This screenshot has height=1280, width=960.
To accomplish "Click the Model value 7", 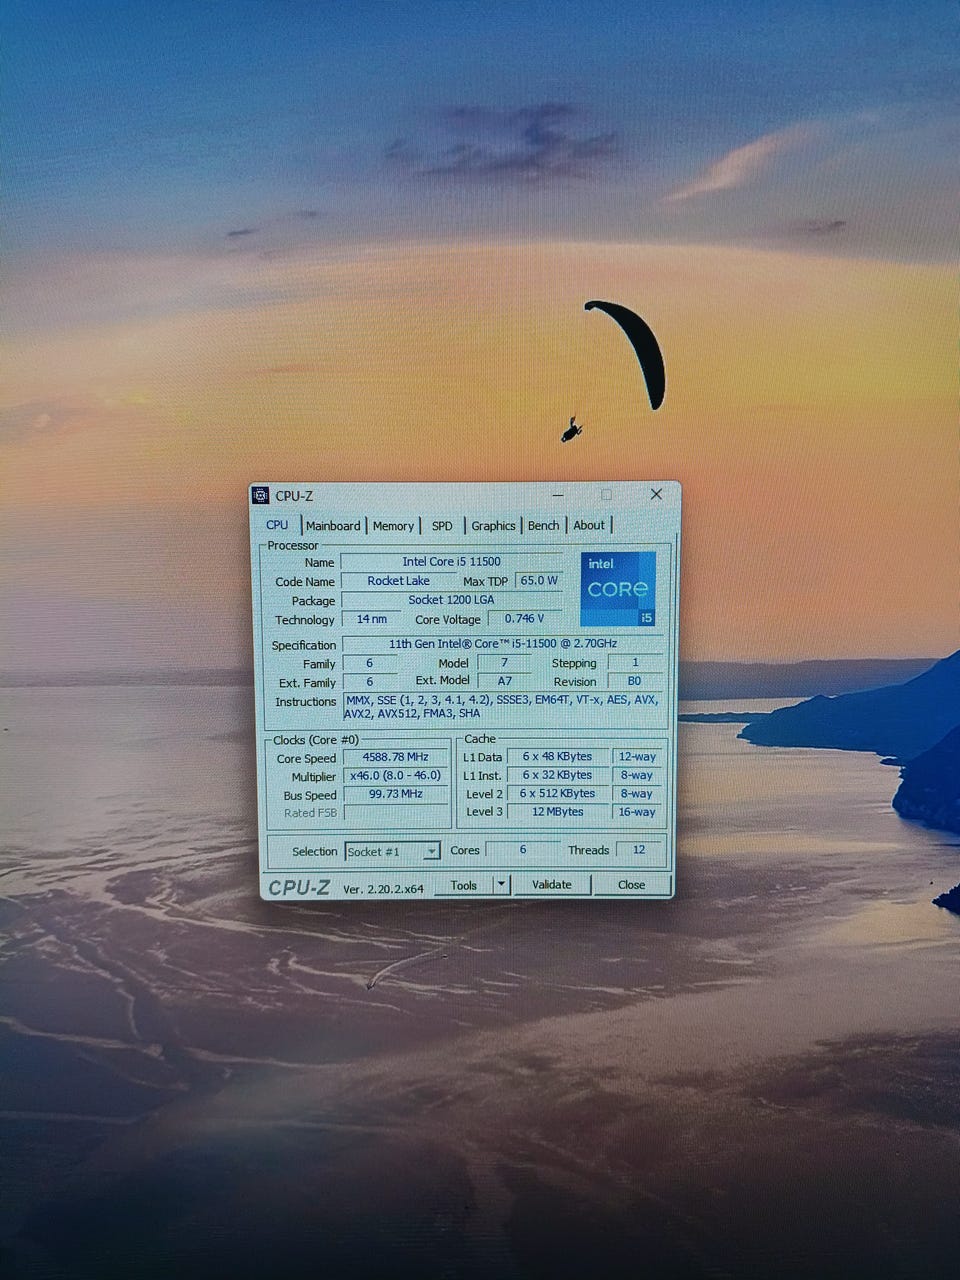I will (505, 663).
